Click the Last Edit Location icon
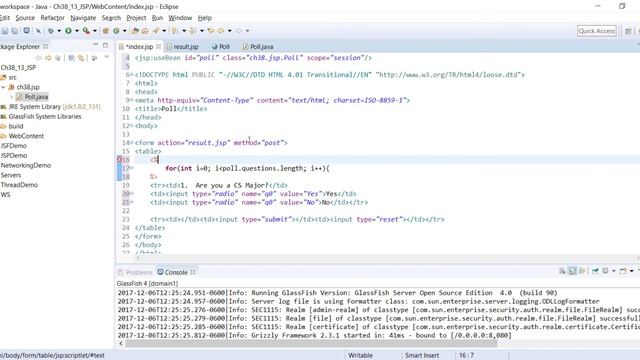The image size is (640, 360). click(x=211, y=31)
